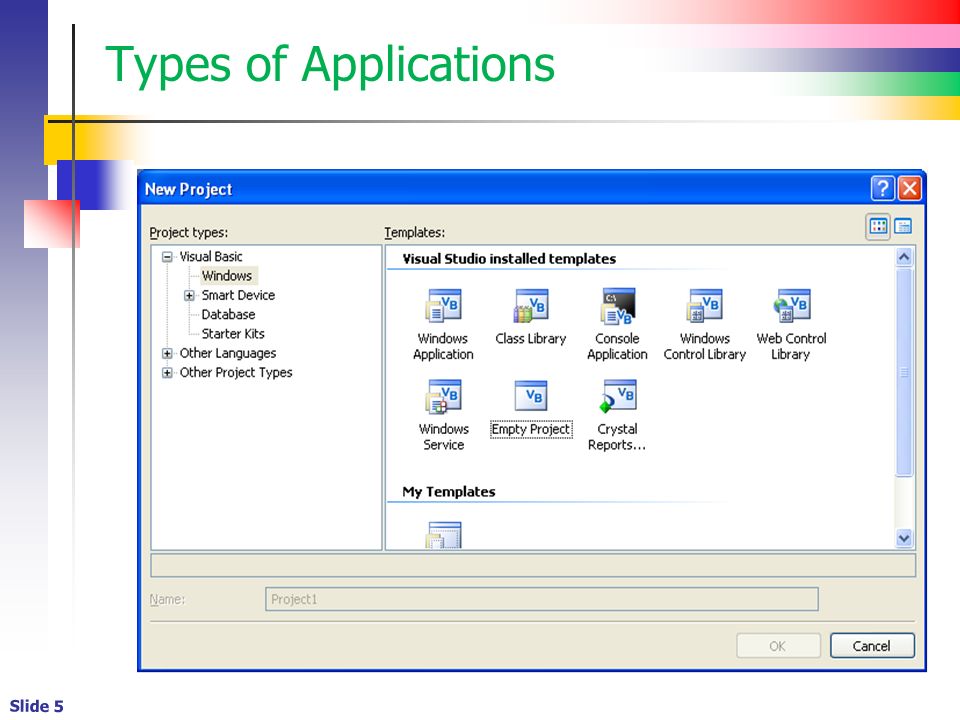Click the Empty Project label text

coord(531,429)
